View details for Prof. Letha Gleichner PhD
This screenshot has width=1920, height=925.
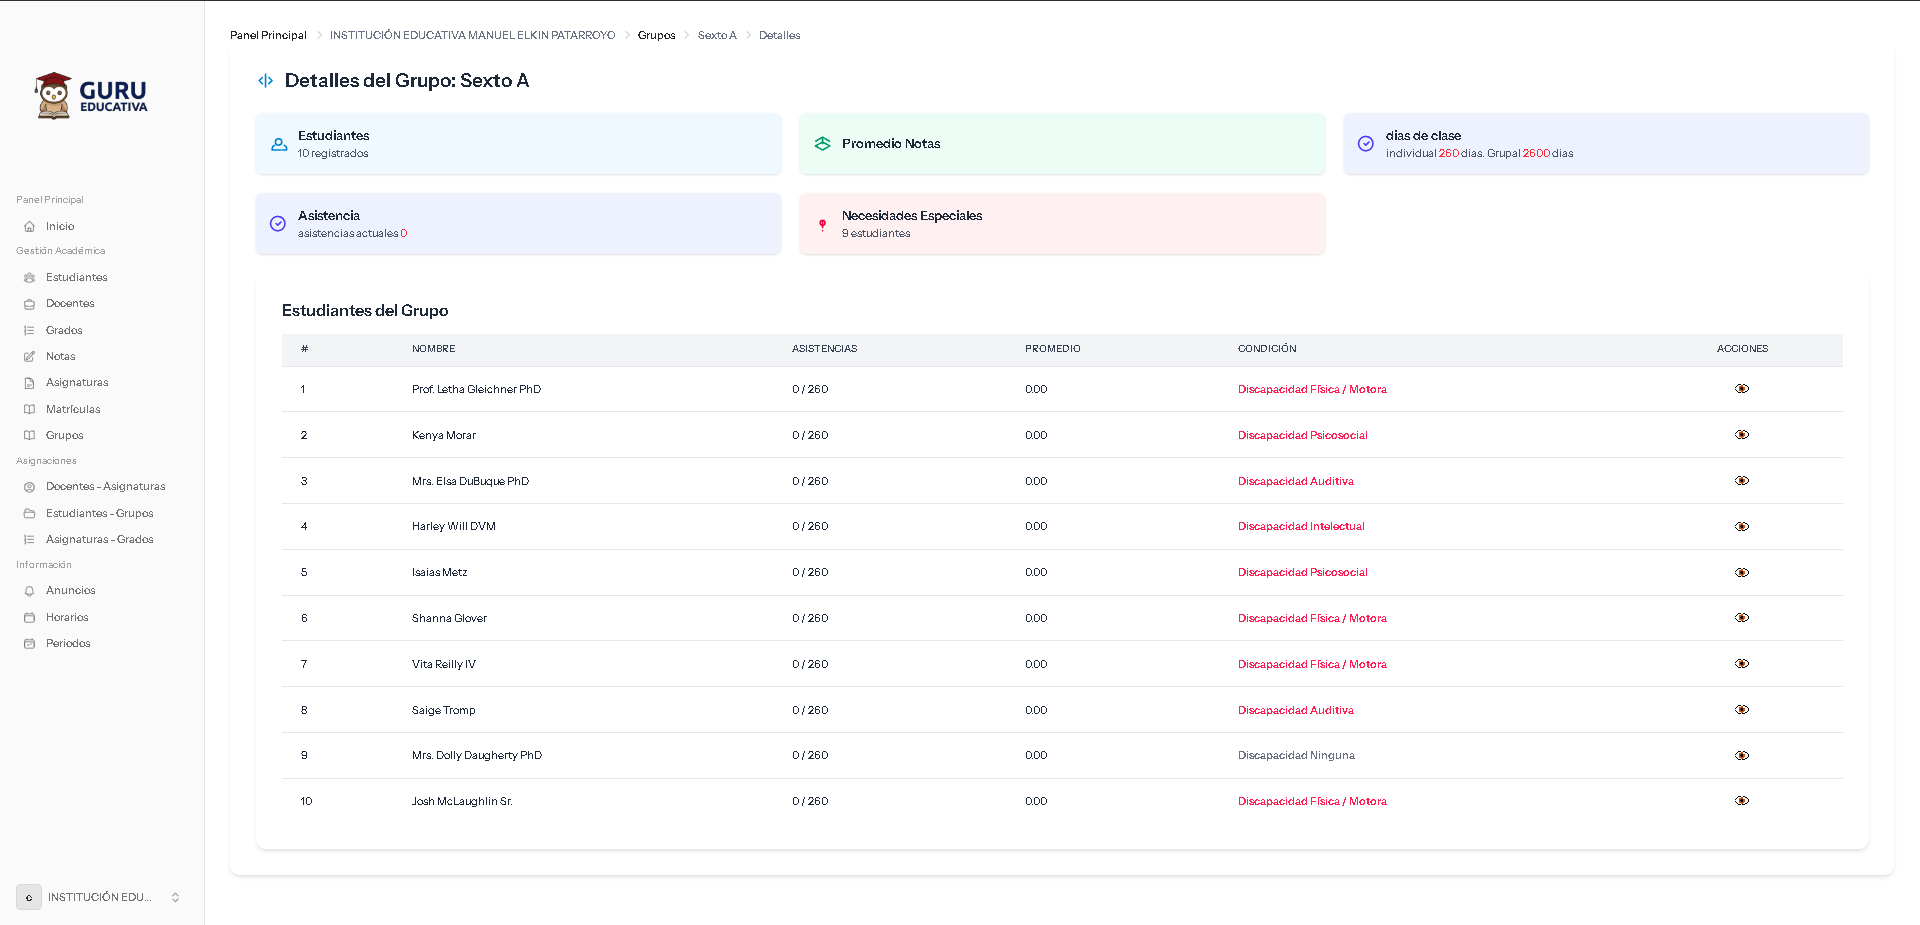tap(1741, 389)
